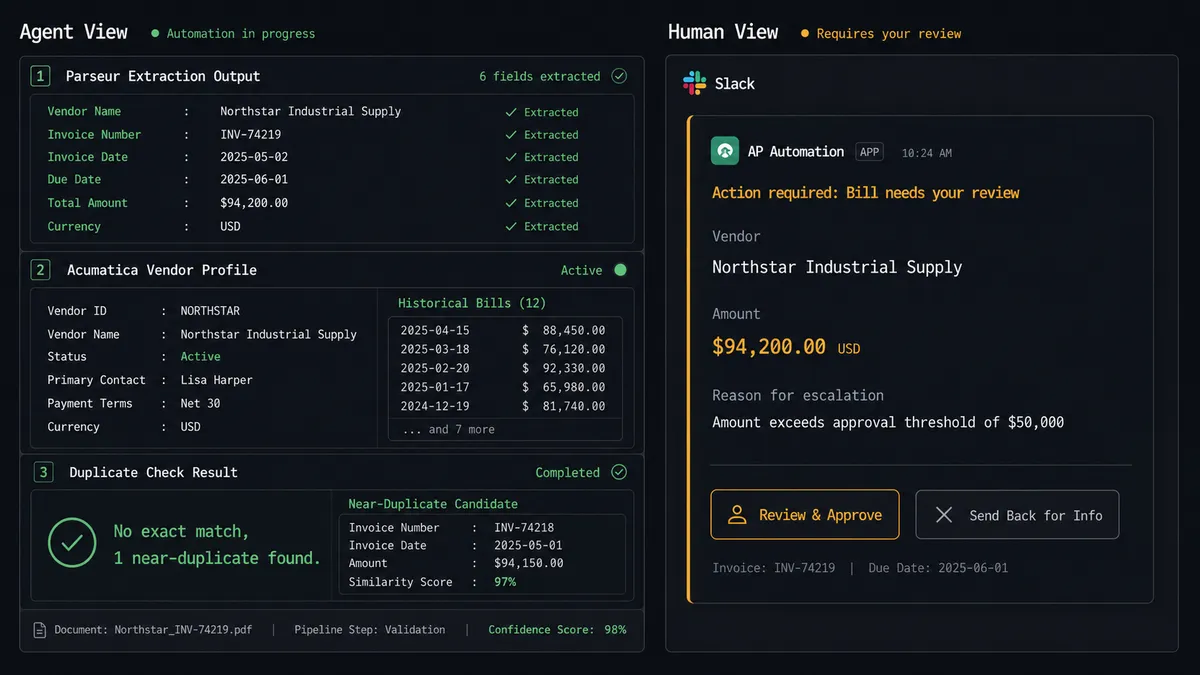Screen dimensions: 1200x675
Task: Click the Northstar Industrial Supply vendor in Slack message
Action: coord(837,267)
